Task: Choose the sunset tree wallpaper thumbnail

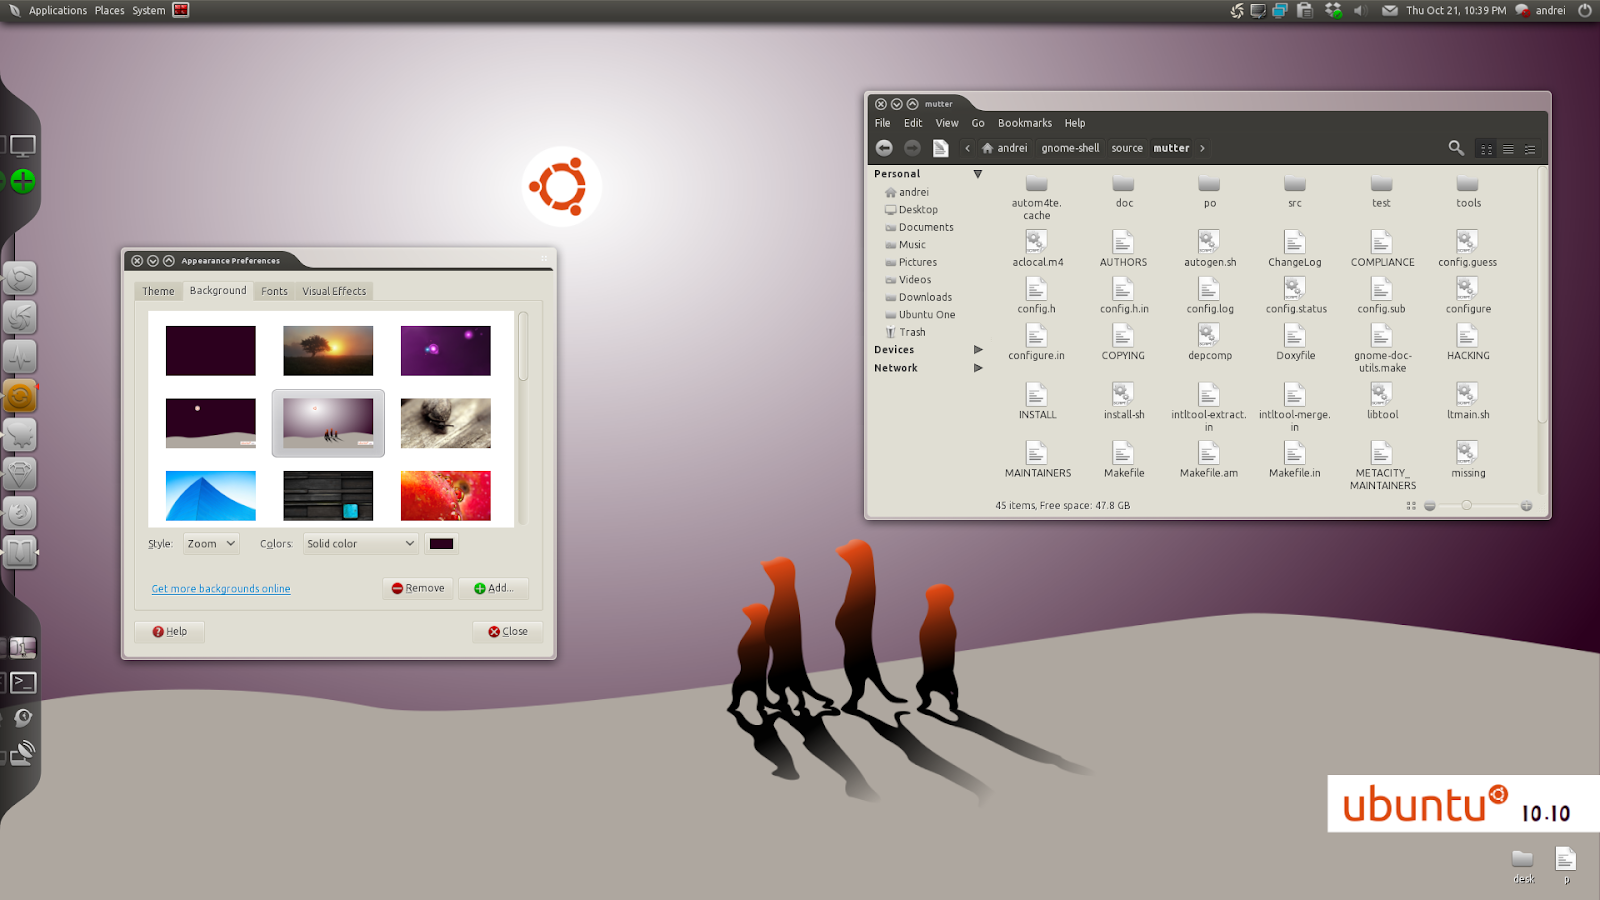Action: (x=328, y=351)
